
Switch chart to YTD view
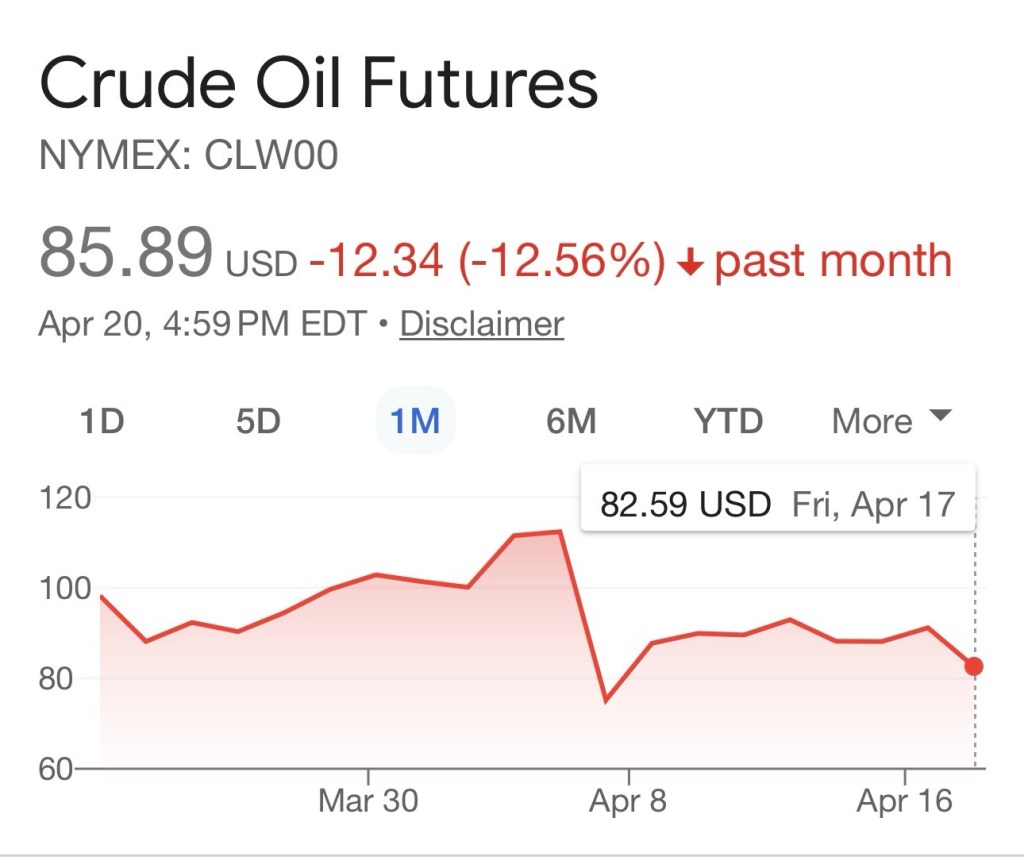pyautogui.click(x=728, y=421)
